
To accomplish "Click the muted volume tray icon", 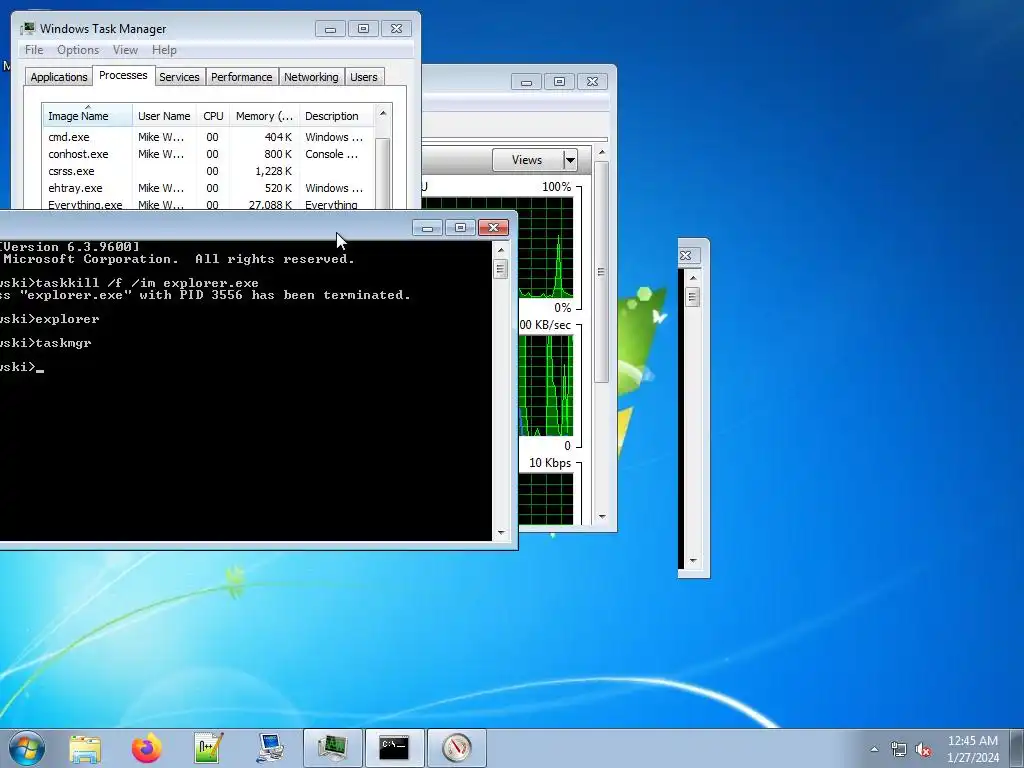I will pos(923,749).
